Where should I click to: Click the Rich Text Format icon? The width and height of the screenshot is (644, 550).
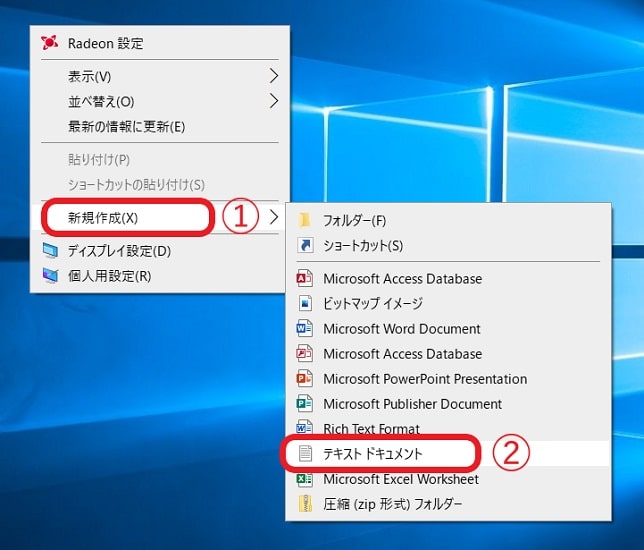click(x=305, y=428)
